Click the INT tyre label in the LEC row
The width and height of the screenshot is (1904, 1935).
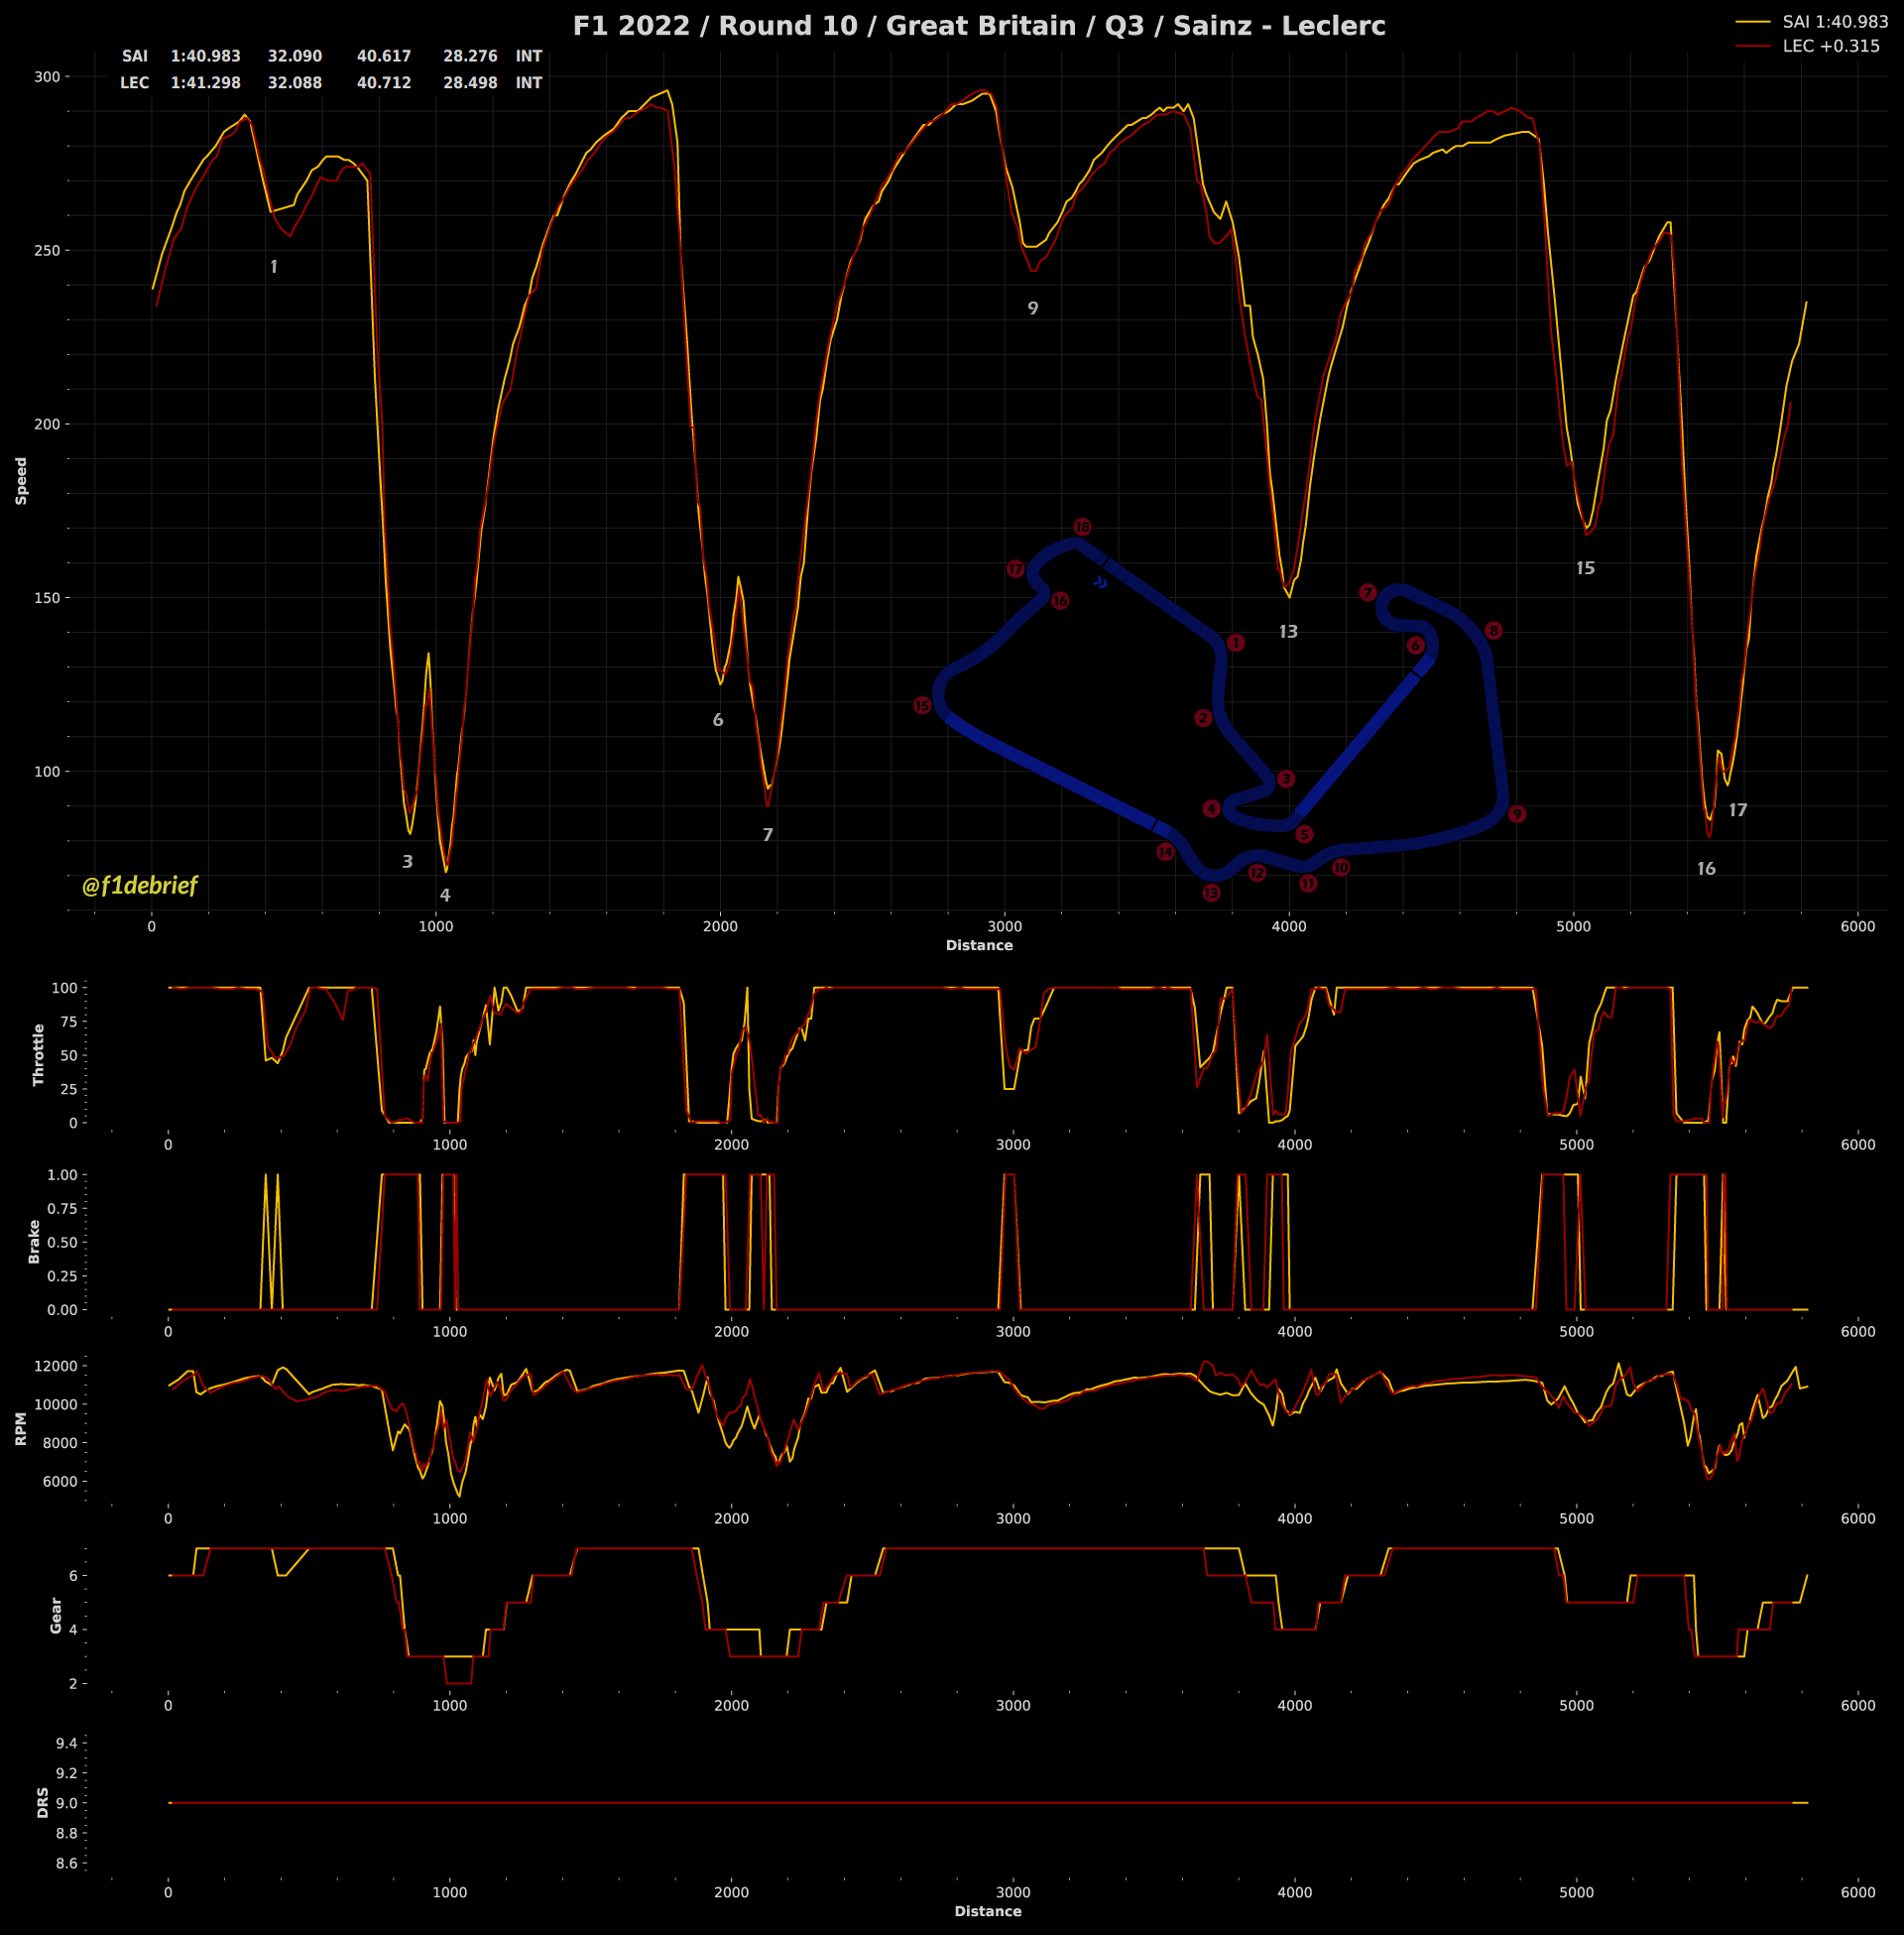529,83
